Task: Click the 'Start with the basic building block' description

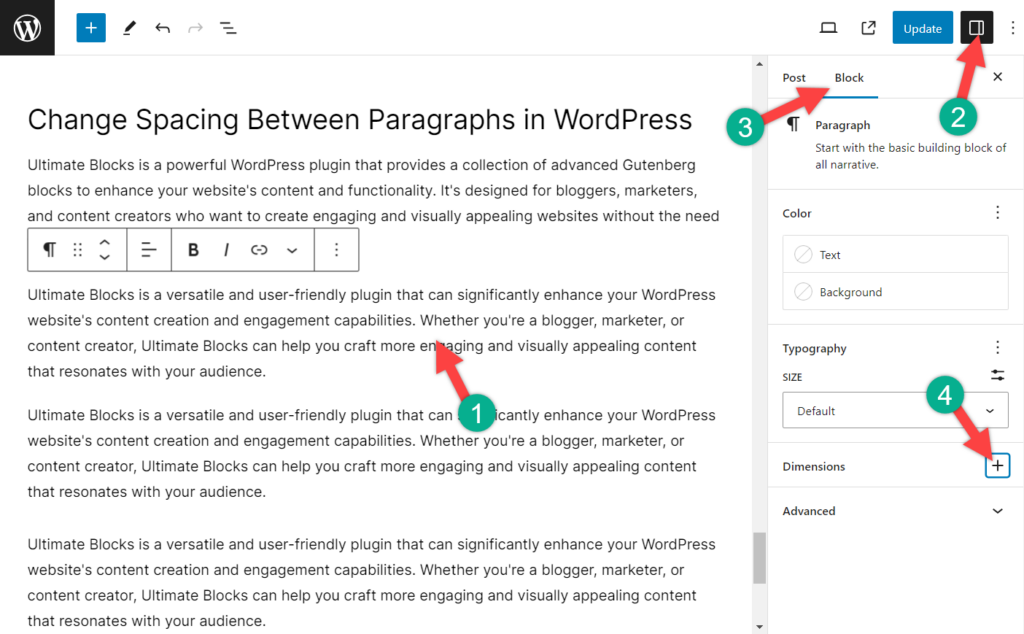Action: pos(910,156)
